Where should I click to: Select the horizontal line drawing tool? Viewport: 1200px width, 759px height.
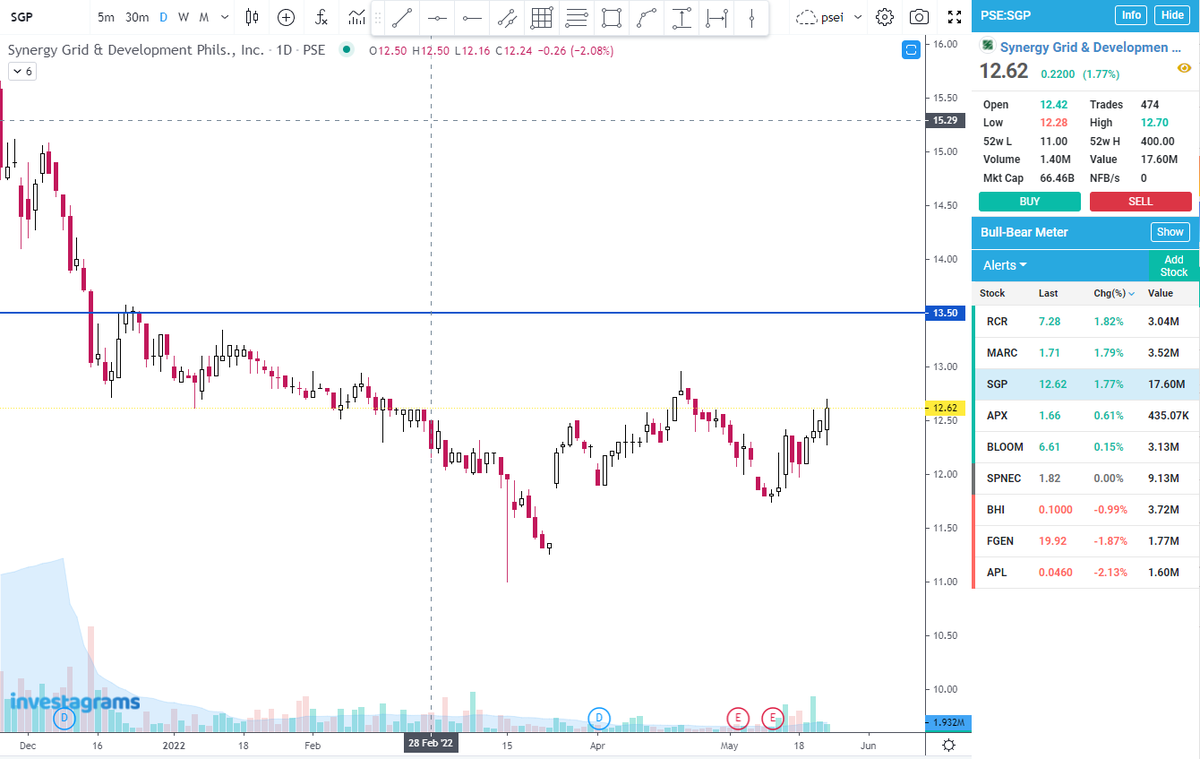(x=436, y=18)
